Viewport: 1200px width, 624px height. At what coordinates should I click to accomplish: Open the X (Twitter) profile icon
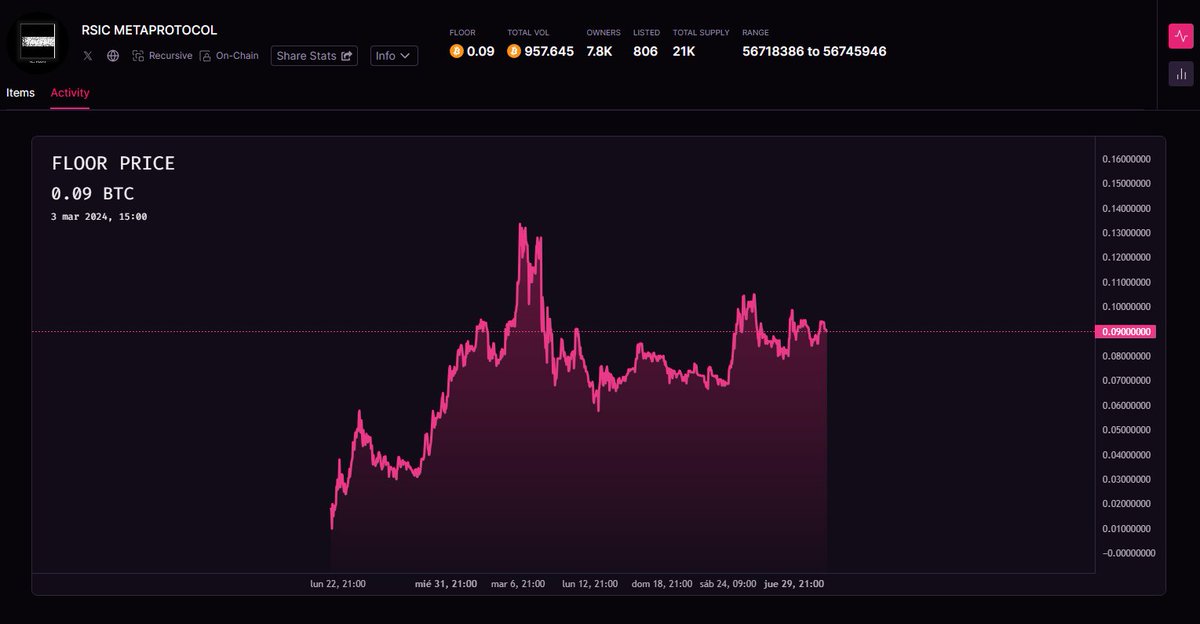88,56
